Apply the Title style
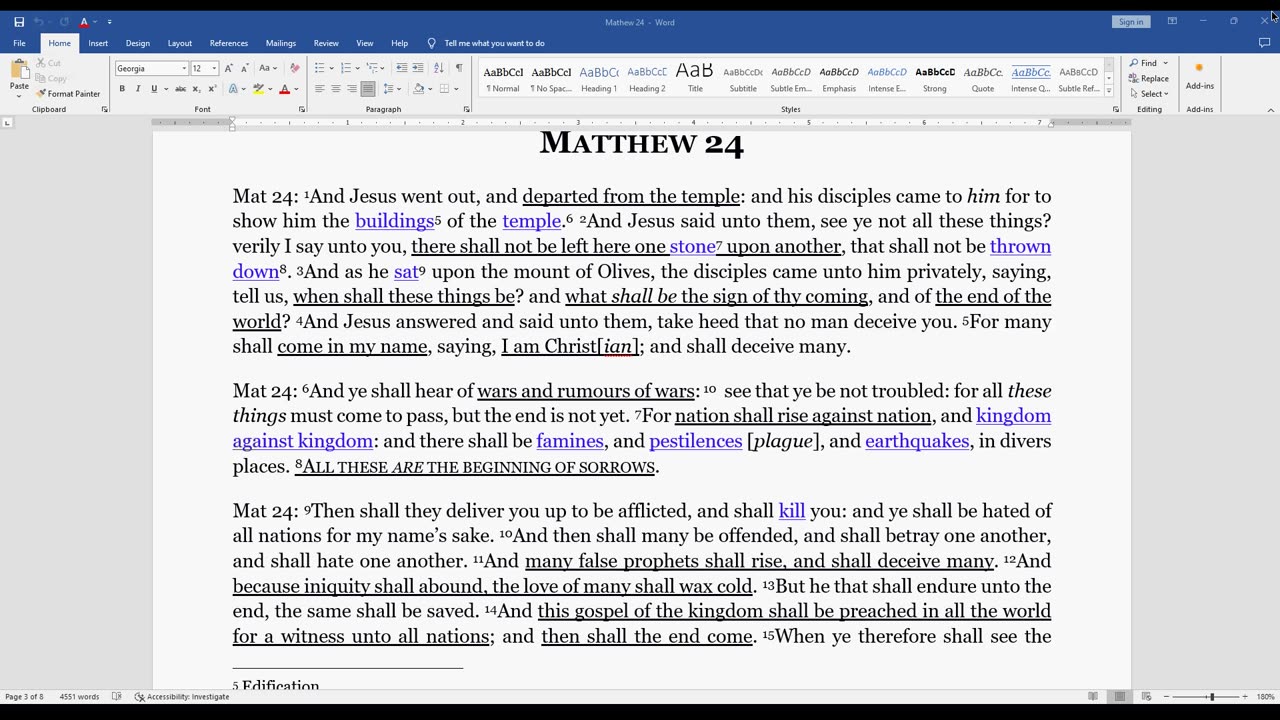Screen dimensions: 1280x720 tap(695, 78)
